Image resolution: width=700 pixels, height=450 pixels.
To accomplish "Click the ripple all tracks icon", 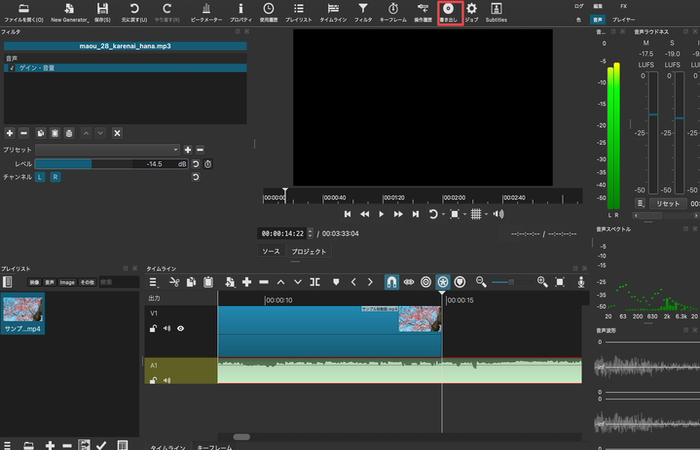I will click(x=443, y=282).
